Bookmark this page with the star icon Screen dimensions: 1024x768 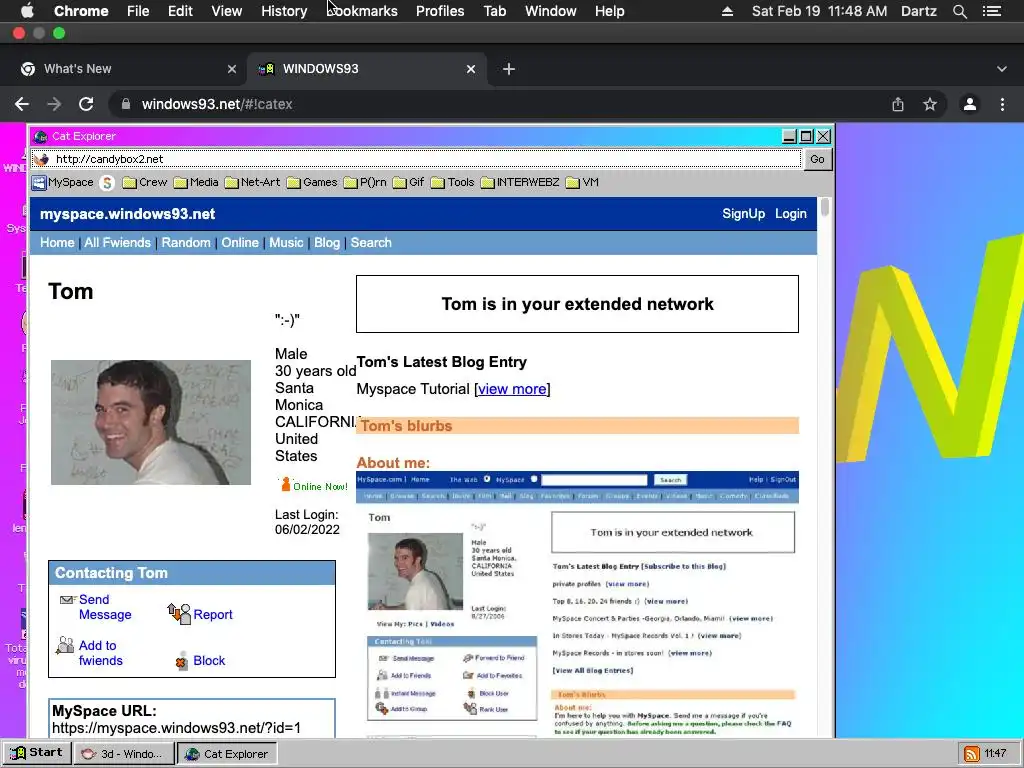coord(930,104)
